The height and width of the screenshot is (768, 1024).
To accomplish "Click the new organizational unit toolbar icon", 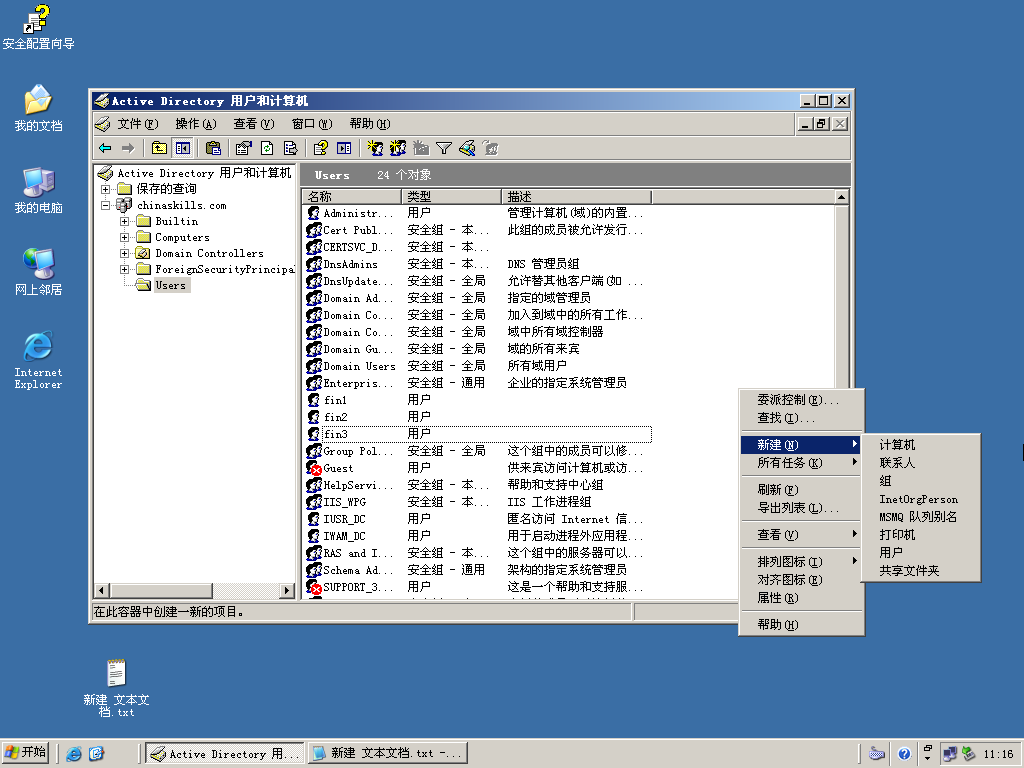I will tap(421, 148).
